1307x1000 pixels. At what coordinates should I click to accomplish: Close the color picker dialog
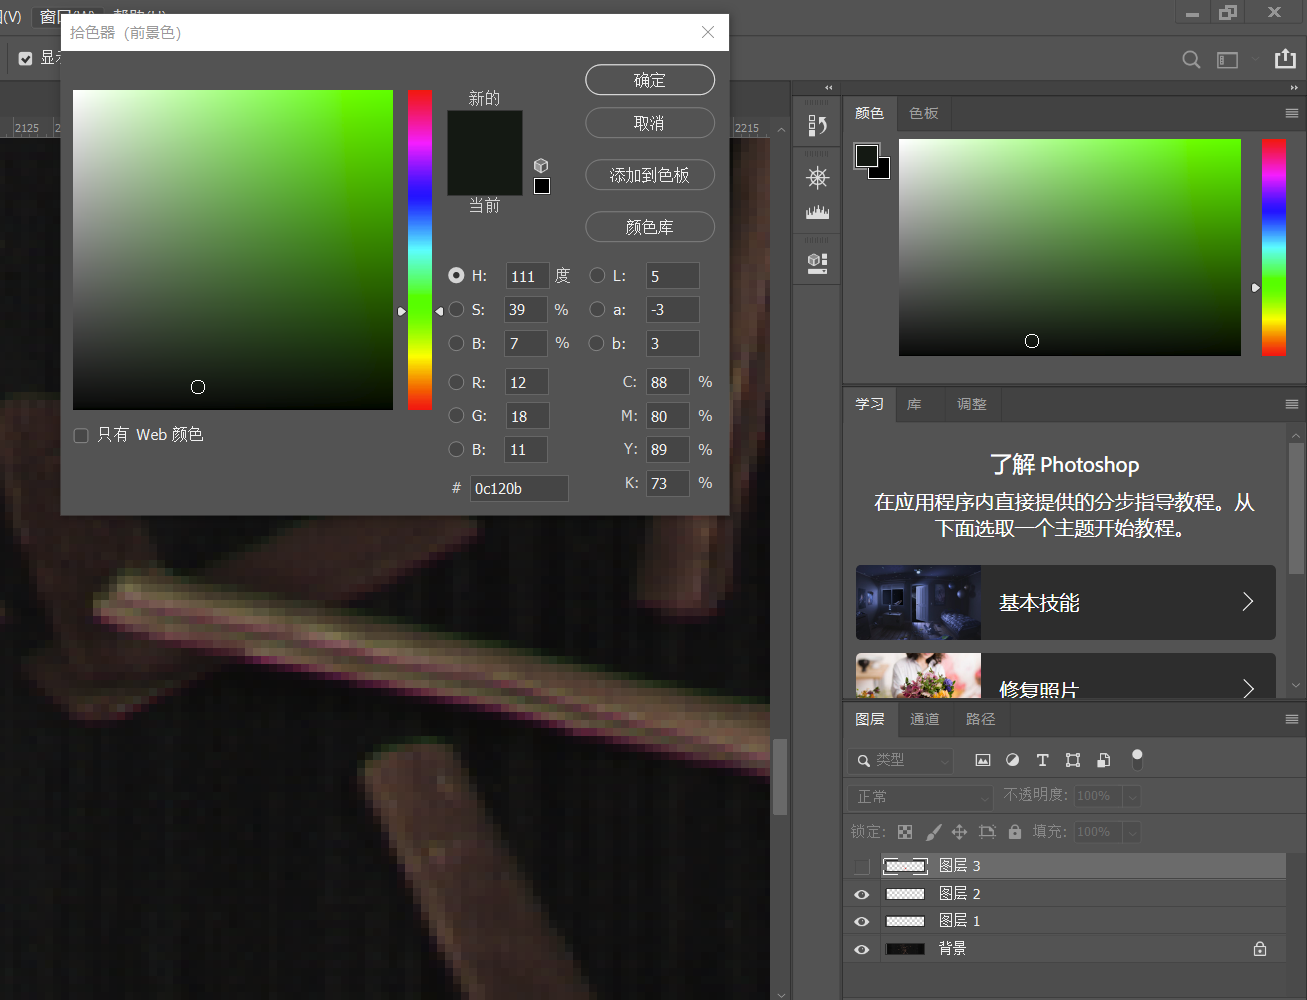[x=708, y=32]
